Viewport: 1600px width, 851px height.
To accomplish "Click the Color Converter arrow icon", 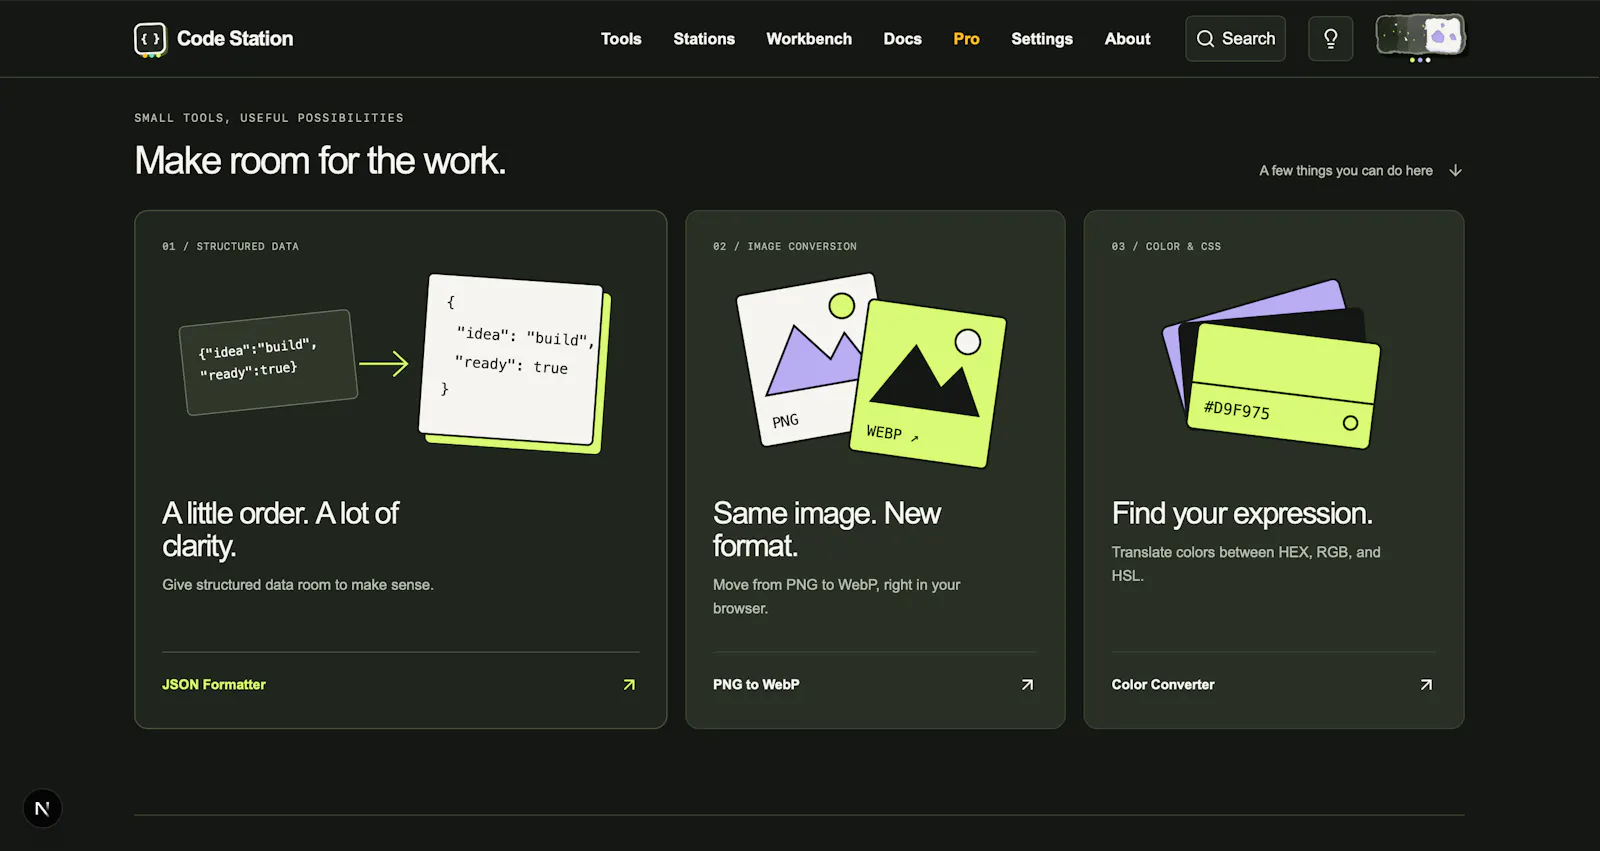I will [x=1426, y=685].
